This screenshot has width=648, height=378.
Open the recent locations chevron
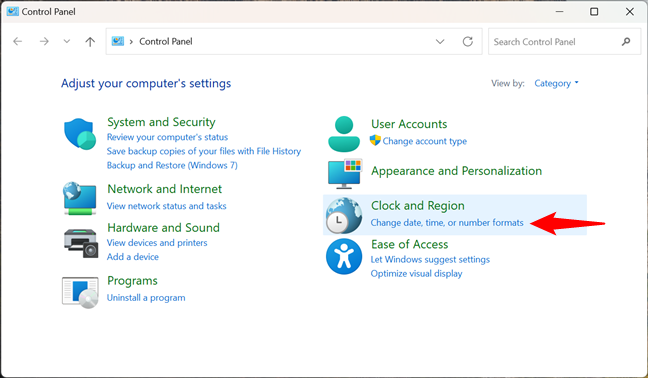(x=67, y=41)
